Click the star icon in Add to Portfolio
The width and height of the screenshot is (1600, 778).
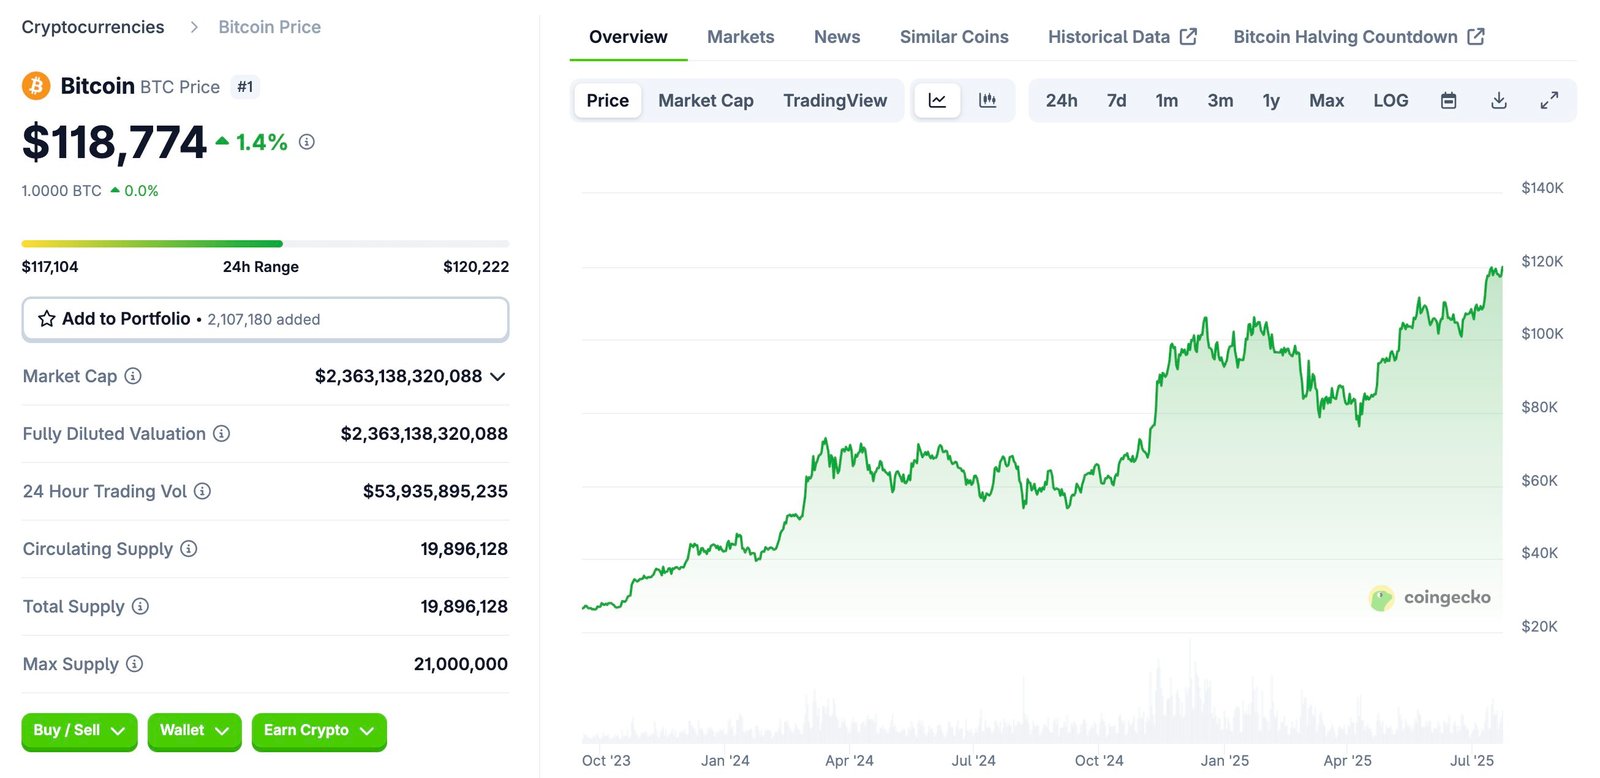(x=47, y=319)
